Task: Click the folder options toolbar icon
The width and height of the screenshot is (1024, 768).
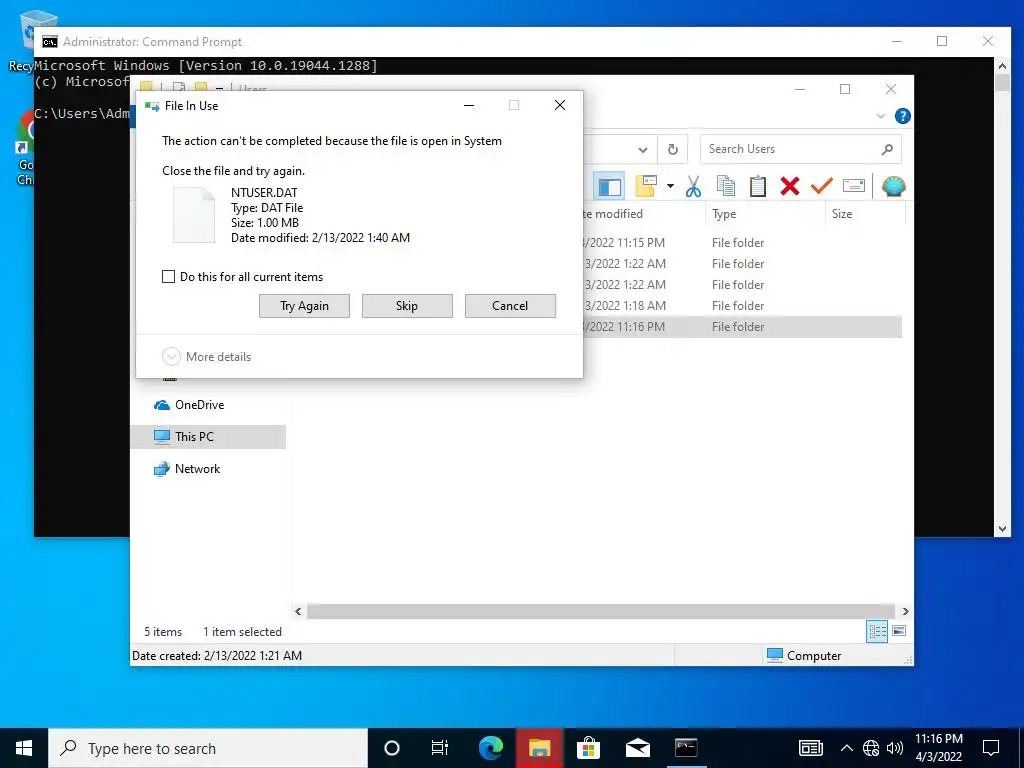Action: [x=646, y=187]
